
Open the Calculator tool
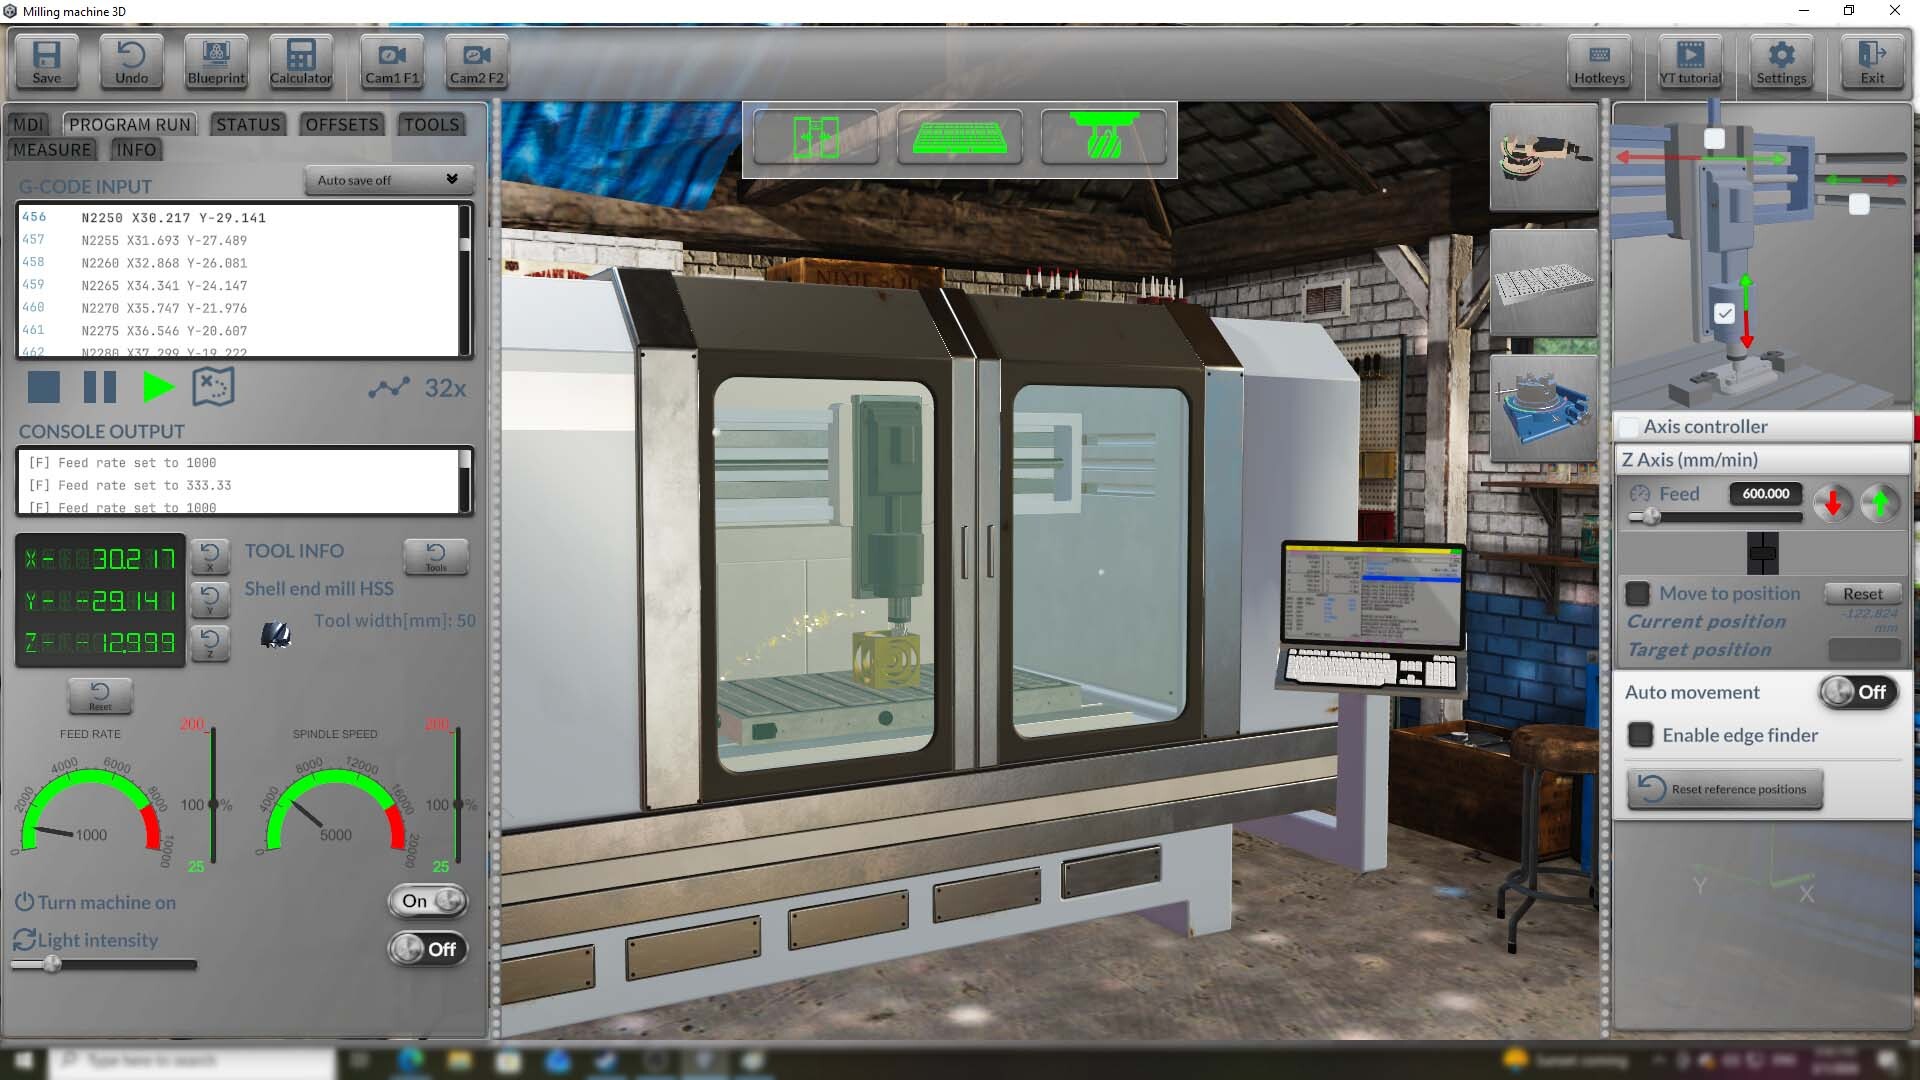click(x=300, y=62)
